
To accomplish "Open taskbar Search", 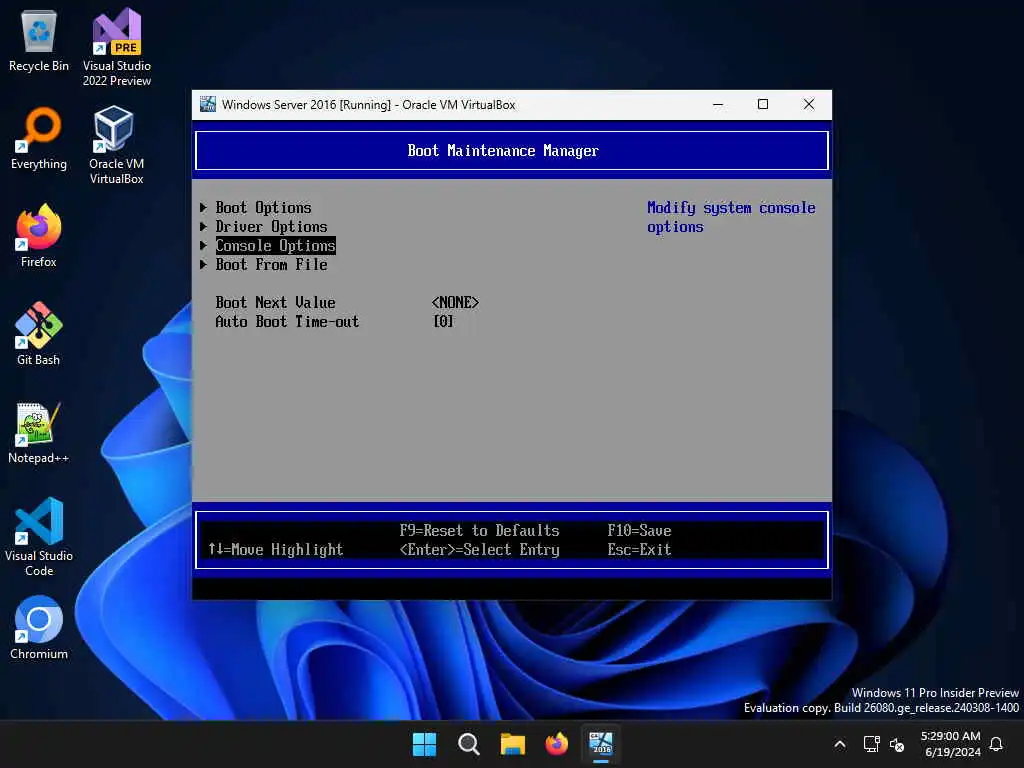I will pyautogui.click(x=468, y=744).
